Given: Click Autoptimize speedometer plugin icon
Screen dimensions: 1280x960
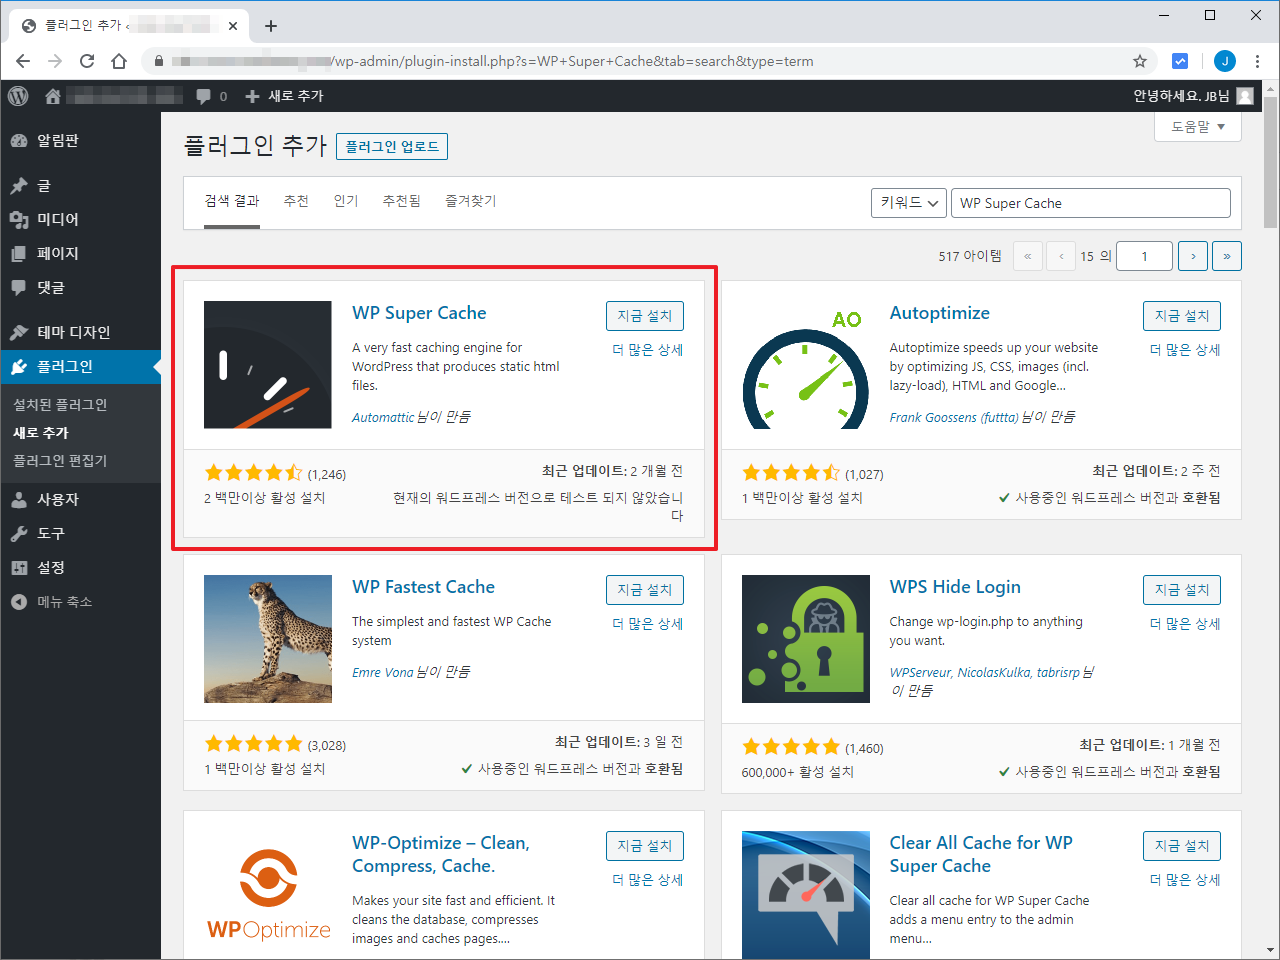Looking at the screenshot, I should click(806, 365).
